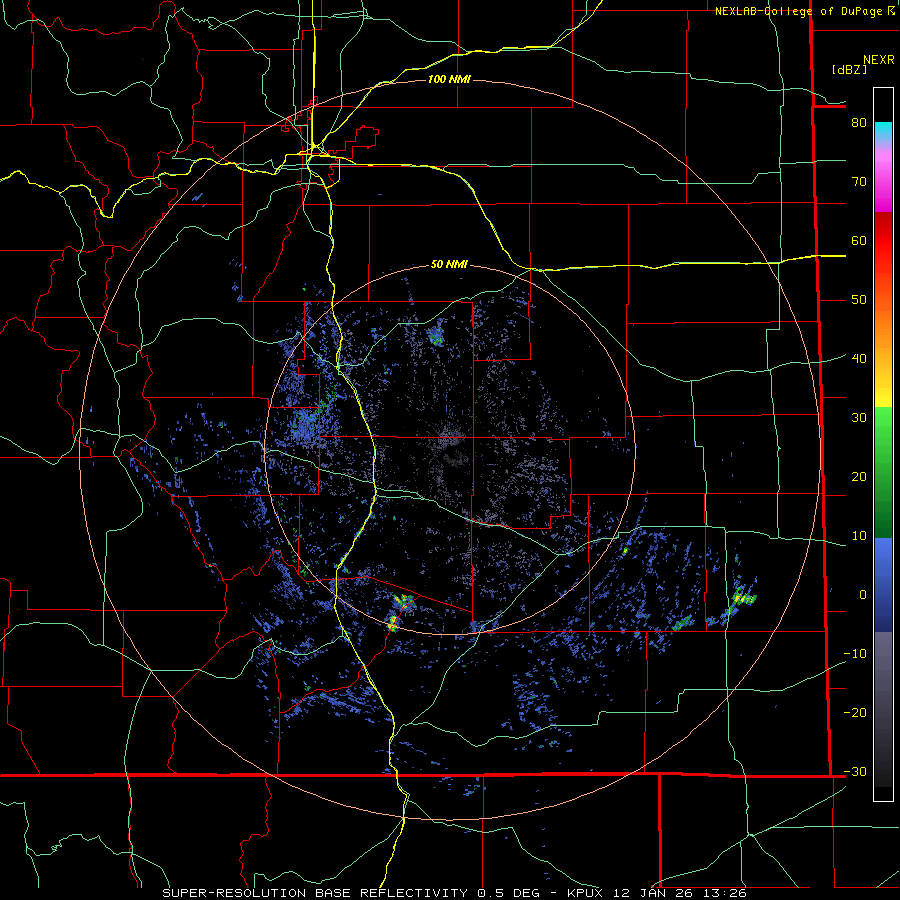The image size is (900, 900).
Task: Click the SUPER-RESOLUTION BASE REFLECTIVITY caption text
Action: pos(315,893)
